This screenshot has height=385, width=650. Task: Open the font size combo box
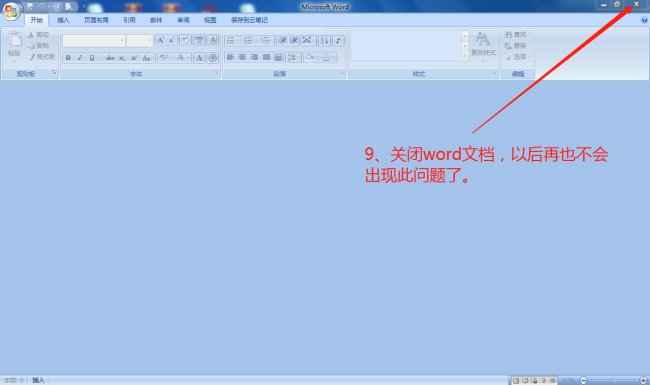coord(140,40)
